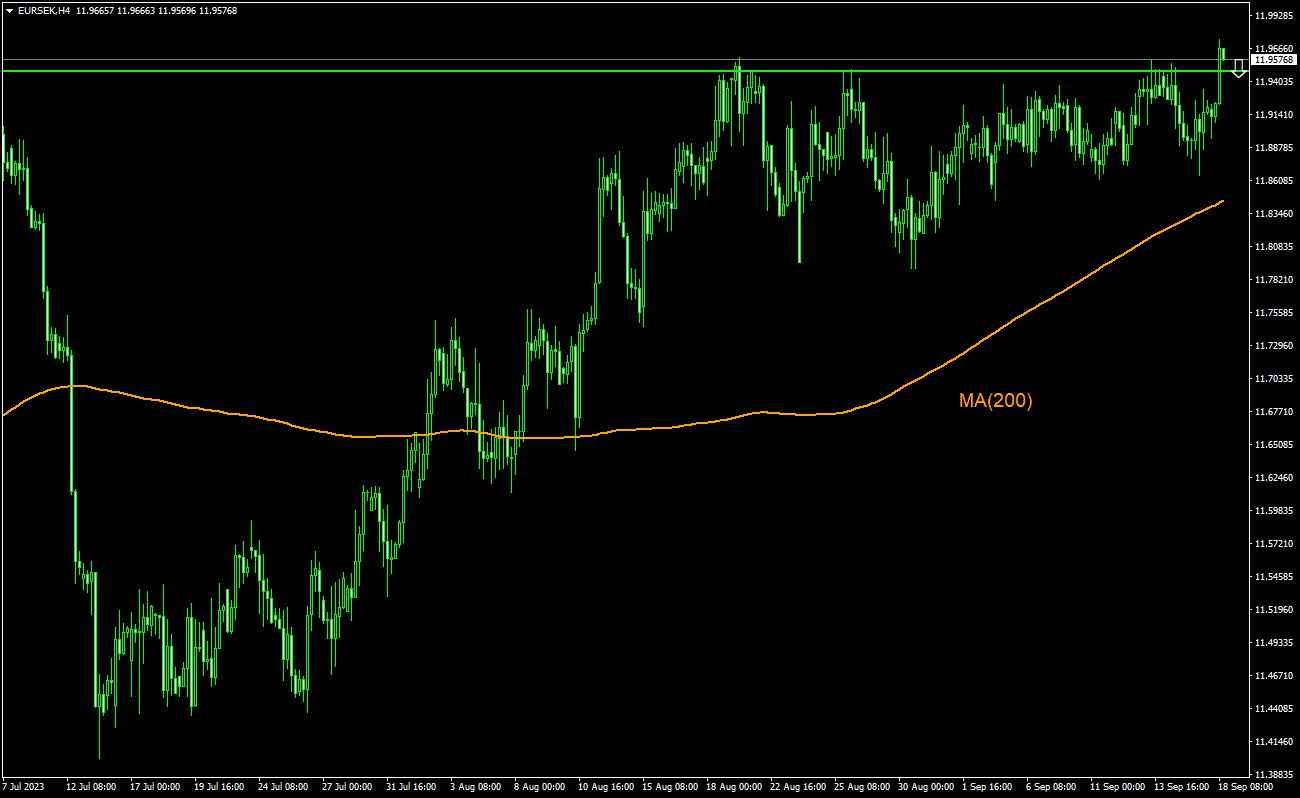The height and width of the screenshot is (798, 1300).
Task: Click the 11.38835 price axis label
Action: coord(1275,775)
